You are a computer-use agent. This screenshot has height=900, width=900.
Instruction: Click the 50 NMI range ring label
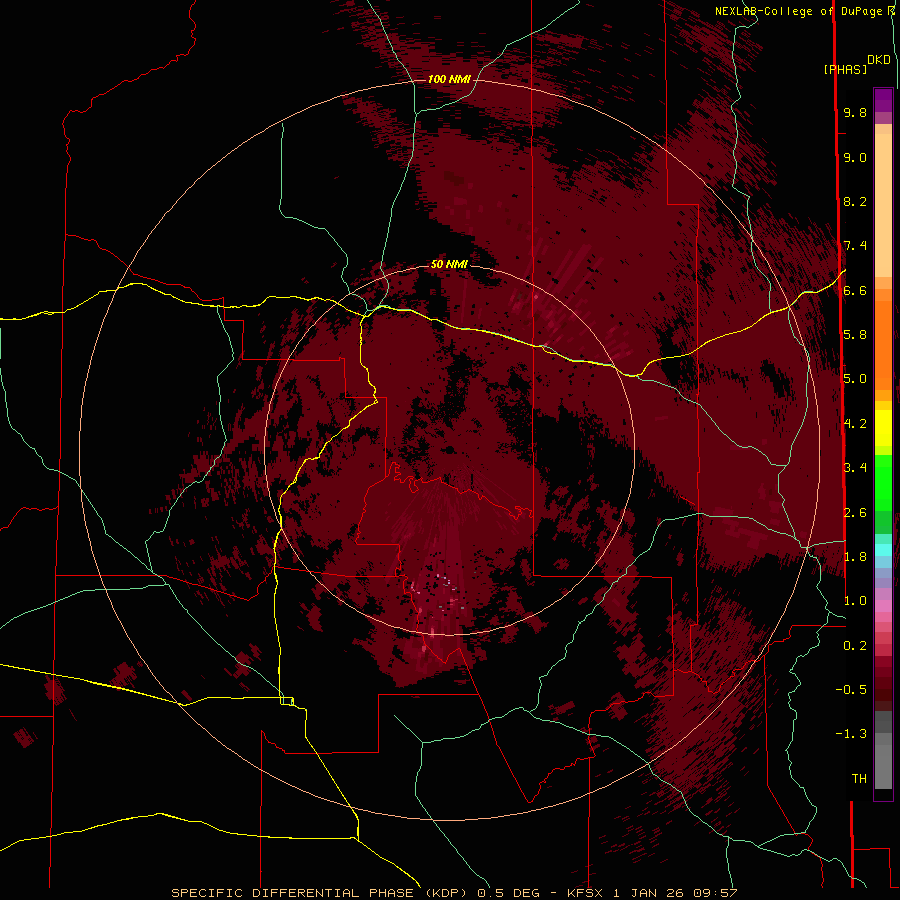(449, 264)
